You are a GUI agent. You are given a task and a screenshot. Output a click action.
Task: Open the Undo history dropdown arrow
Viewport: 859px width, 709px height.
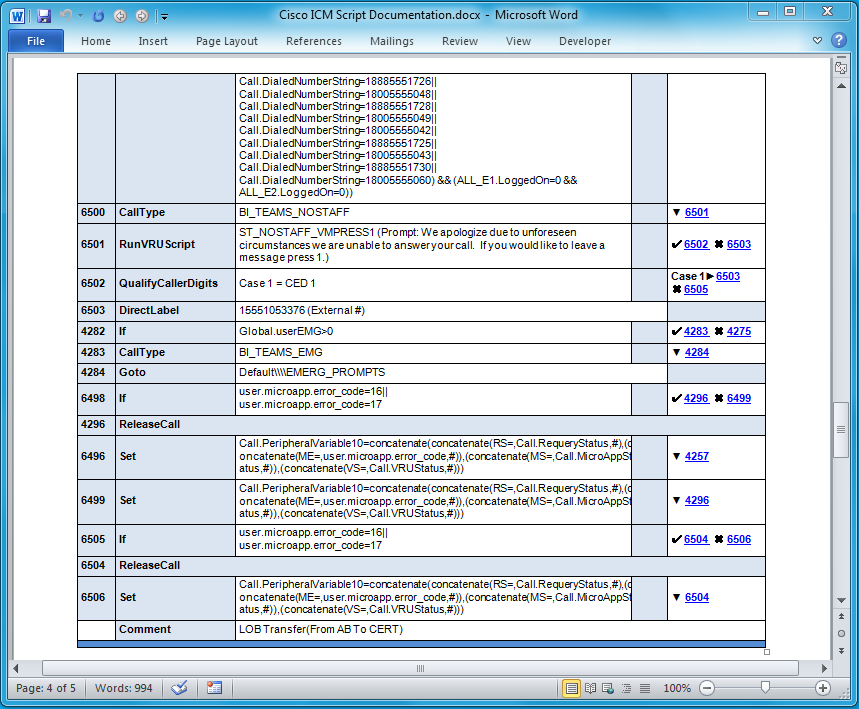tap(81, 16)
